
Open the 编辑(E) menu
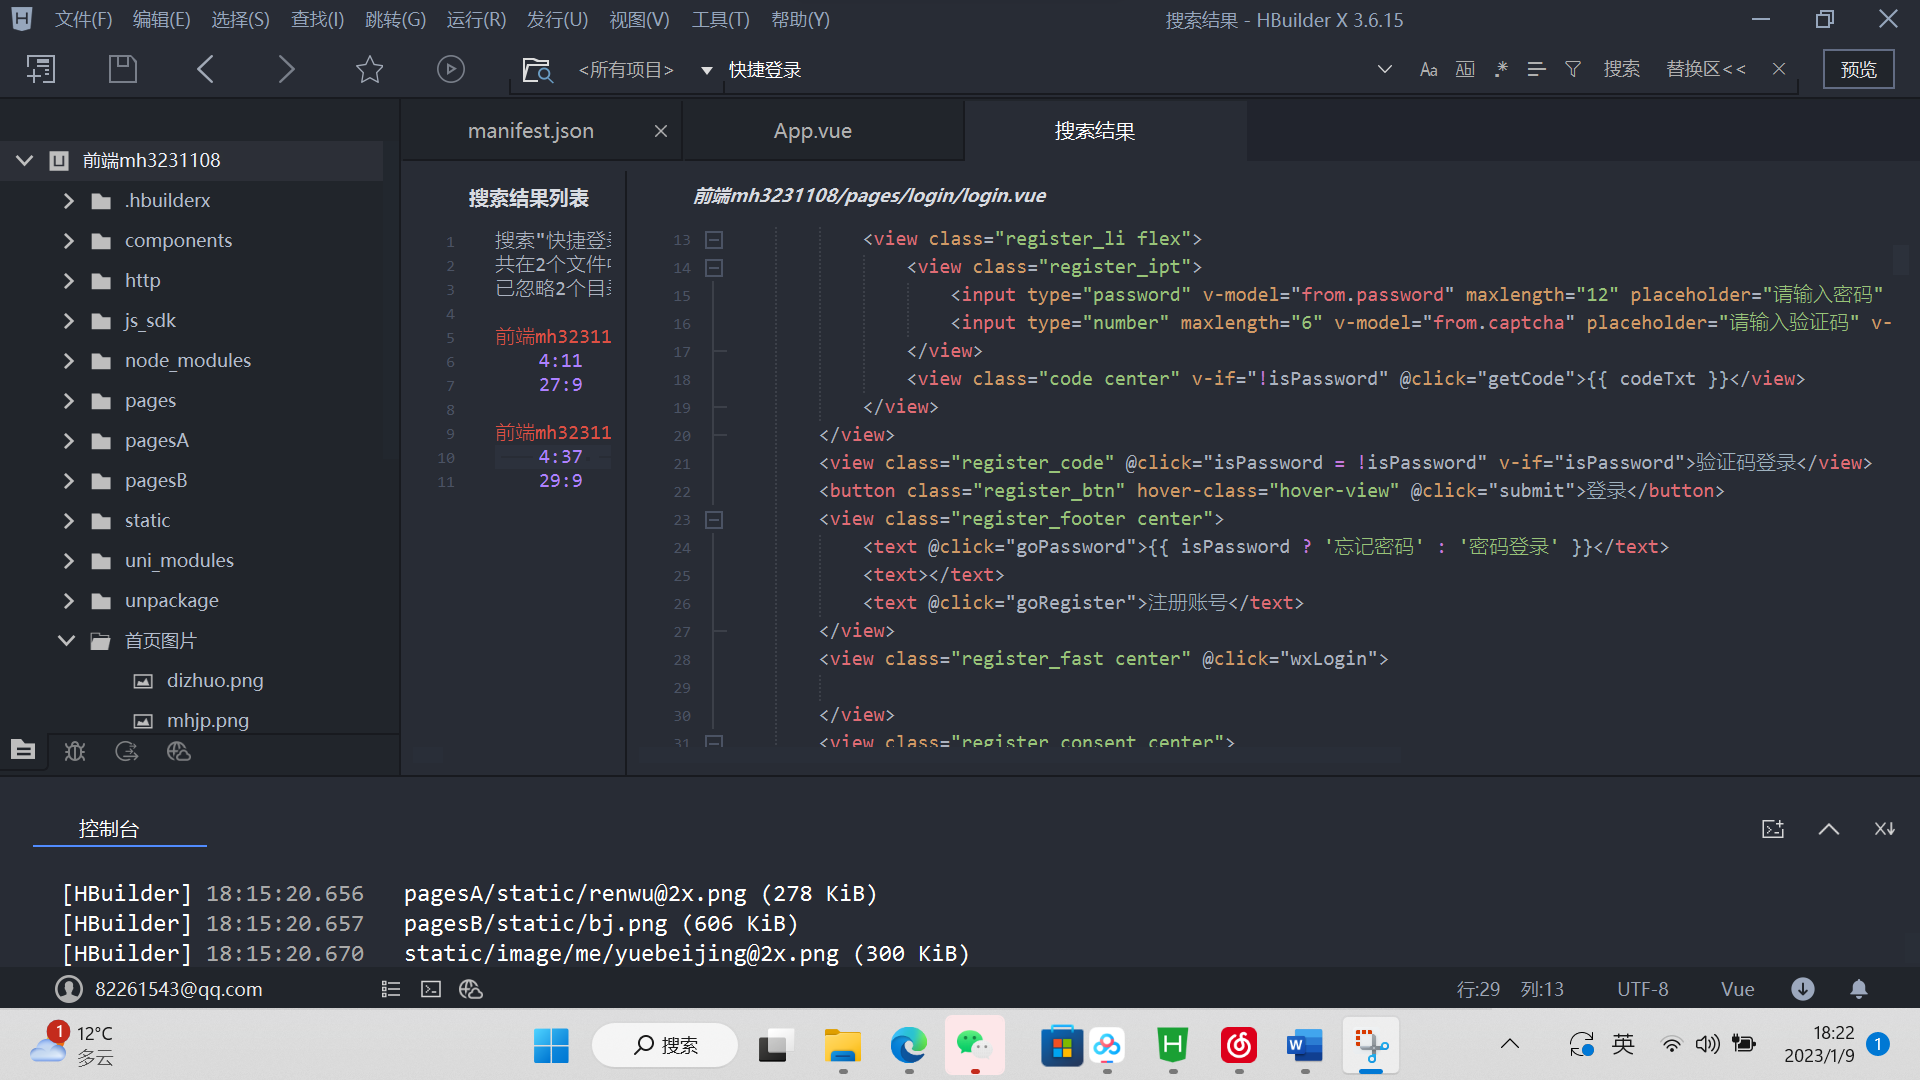[x=162, y=20]
